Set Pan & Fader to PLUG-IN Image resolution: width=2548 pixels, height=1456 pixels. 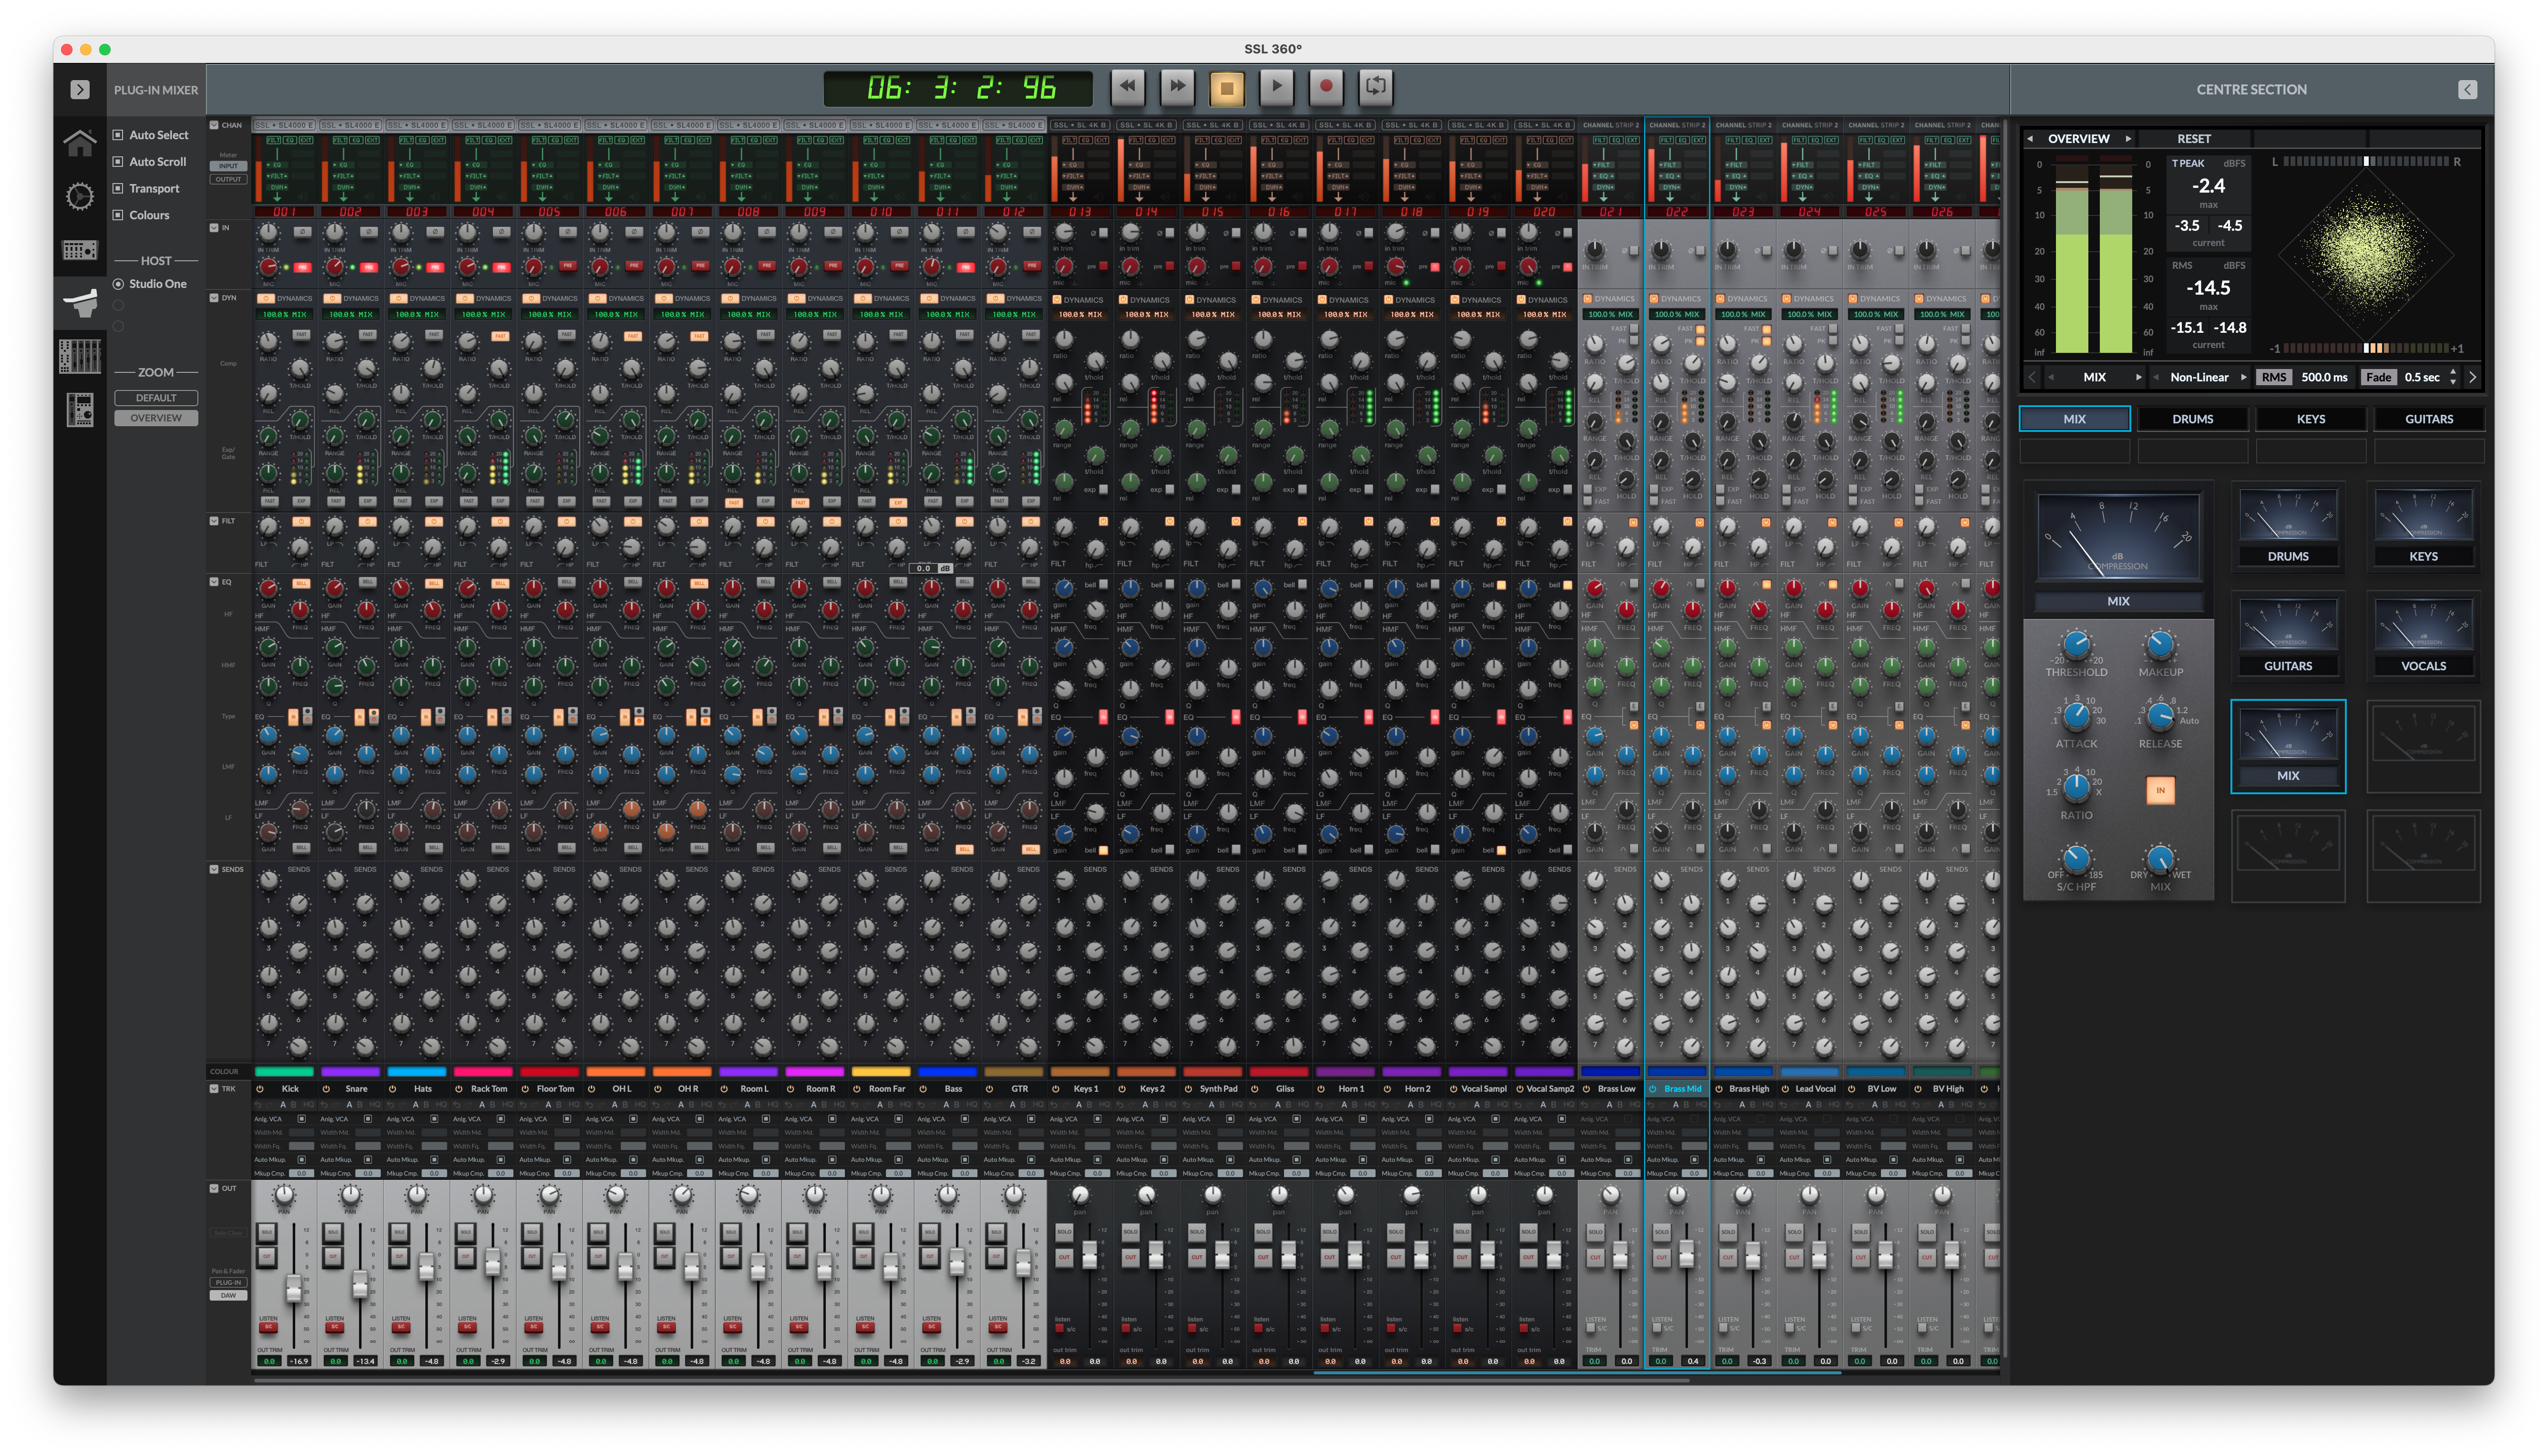click(x=228, y=1282)
